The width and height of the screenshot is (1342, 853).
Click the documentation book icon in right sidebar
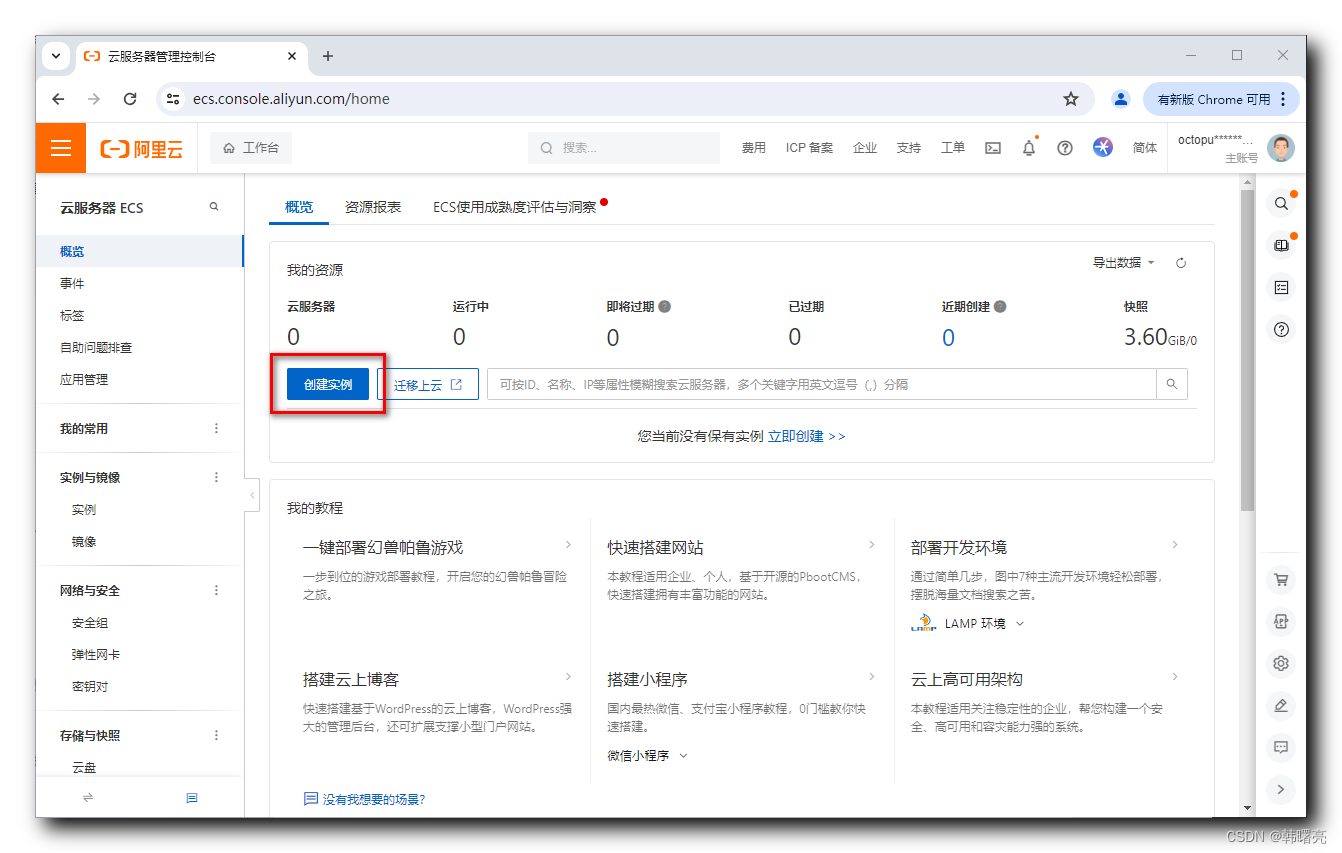click(1281, 245)
